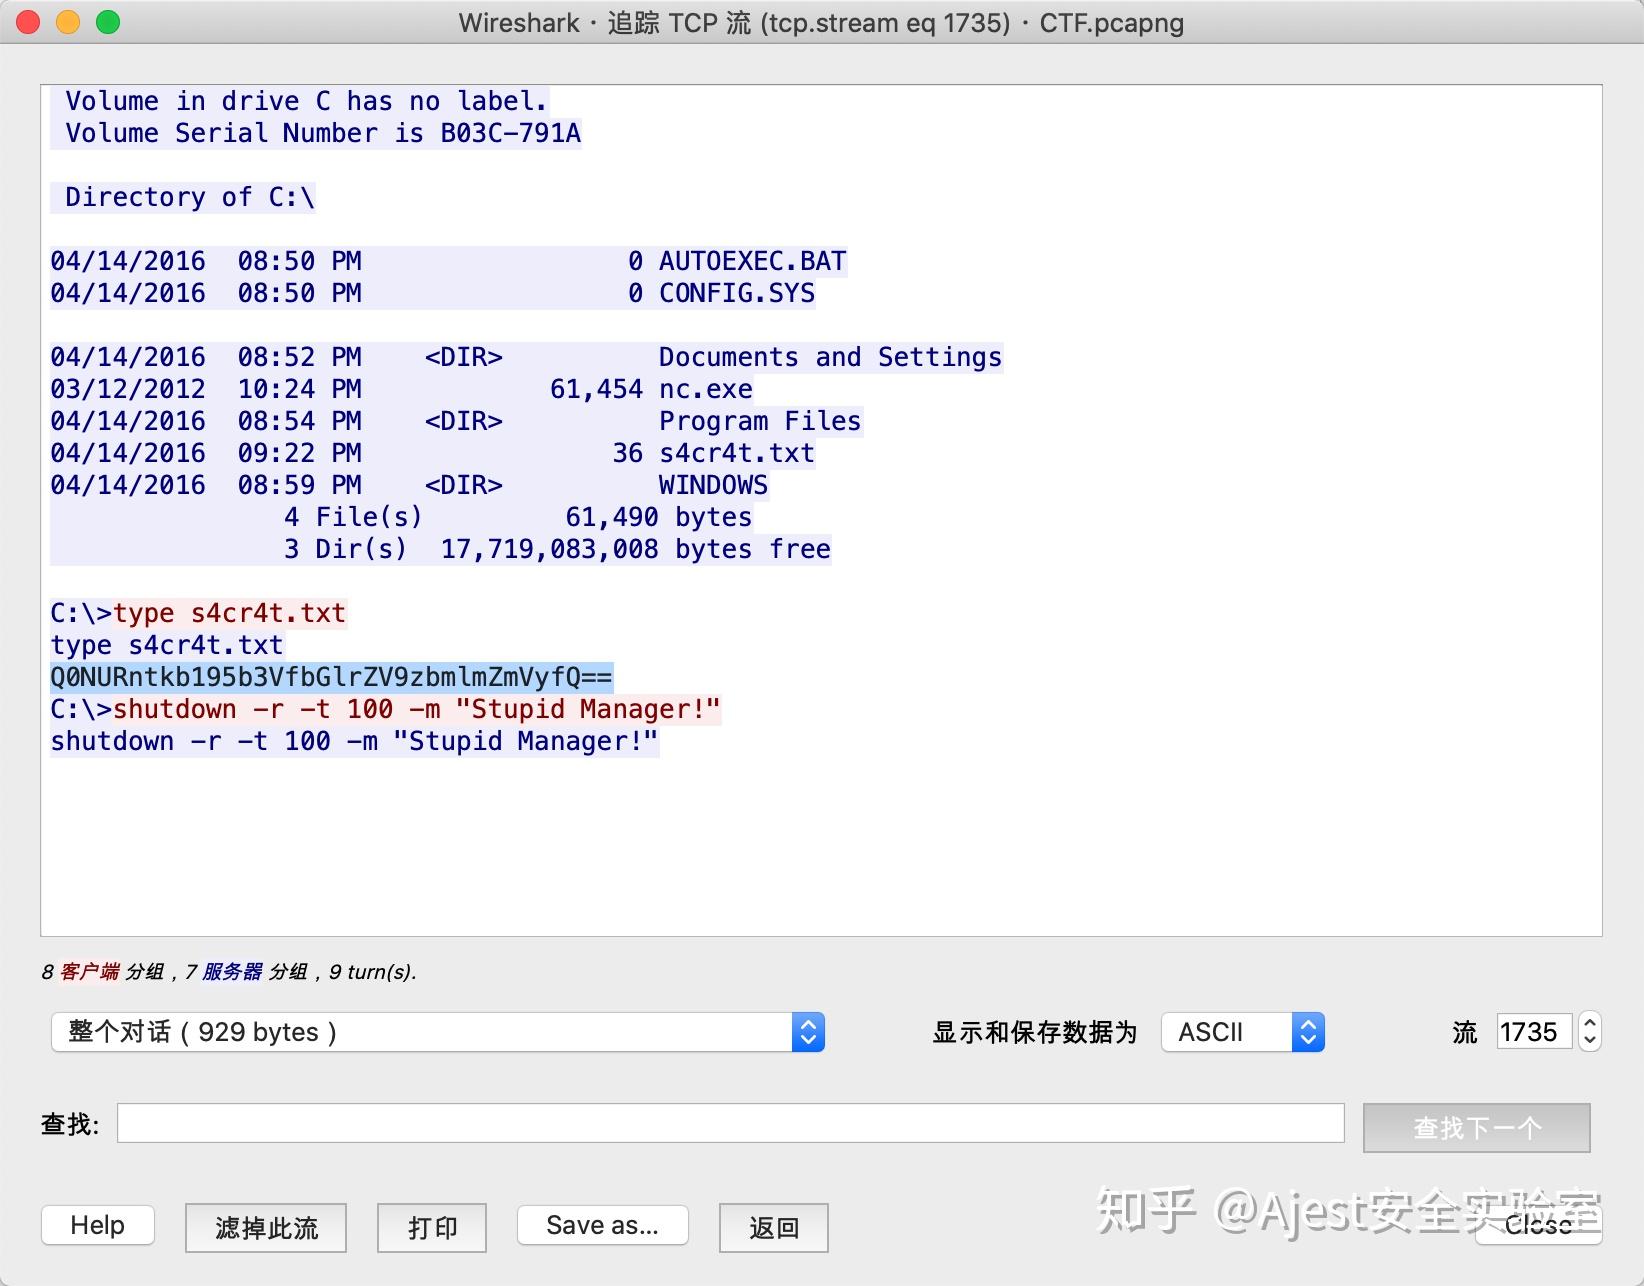Click the red shutdown -r -t 100 command
Viewport: 1644px width, 1286px height.
[x=416, y=709]
